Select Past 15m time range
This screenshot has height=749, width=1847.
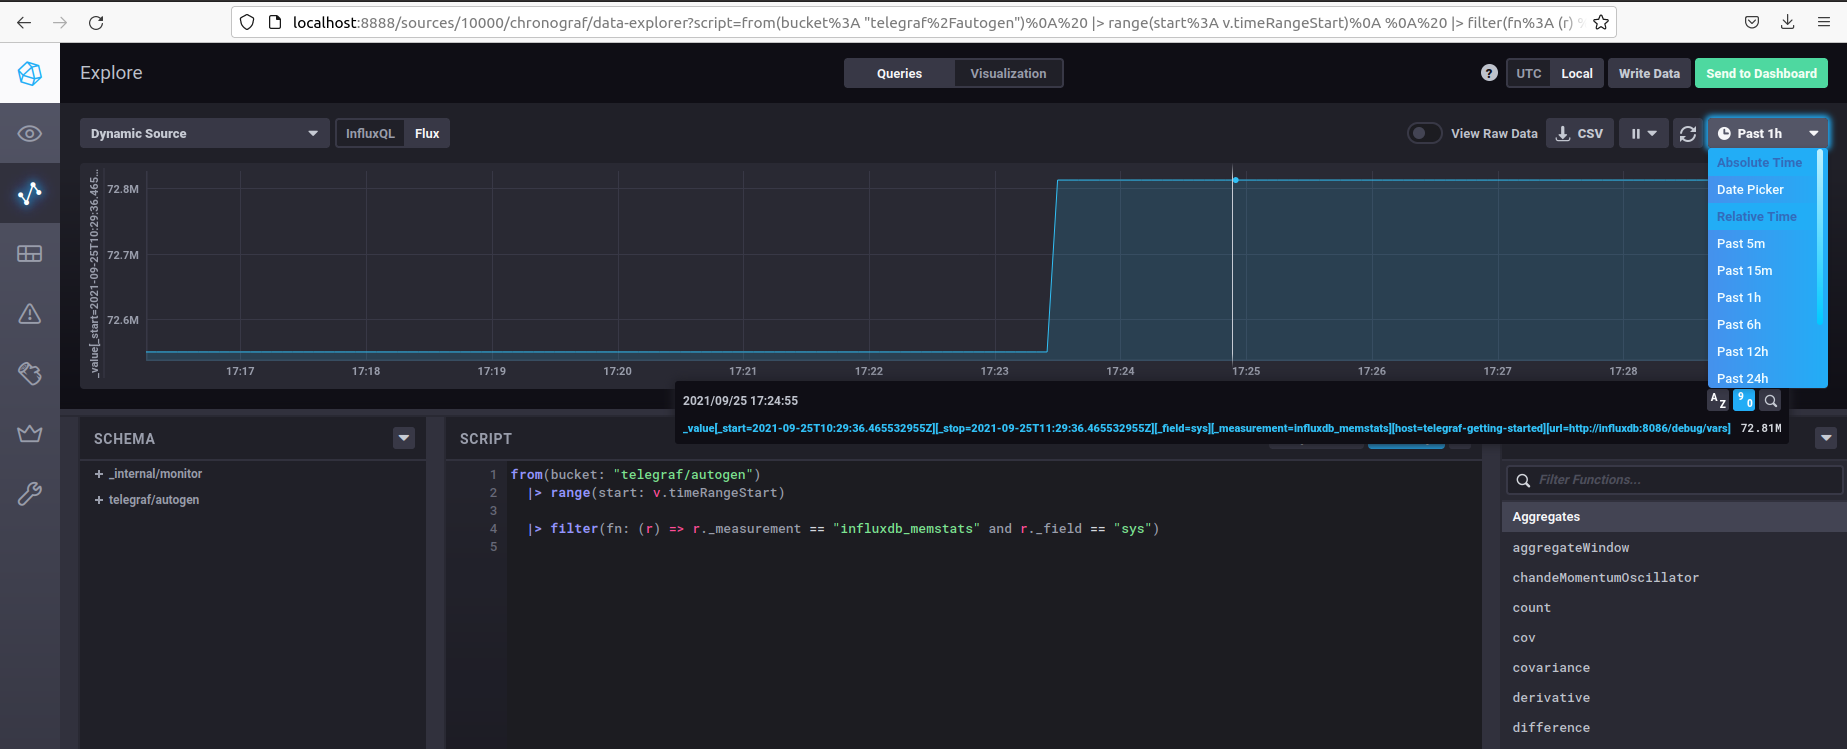(x=1762, y=271)
